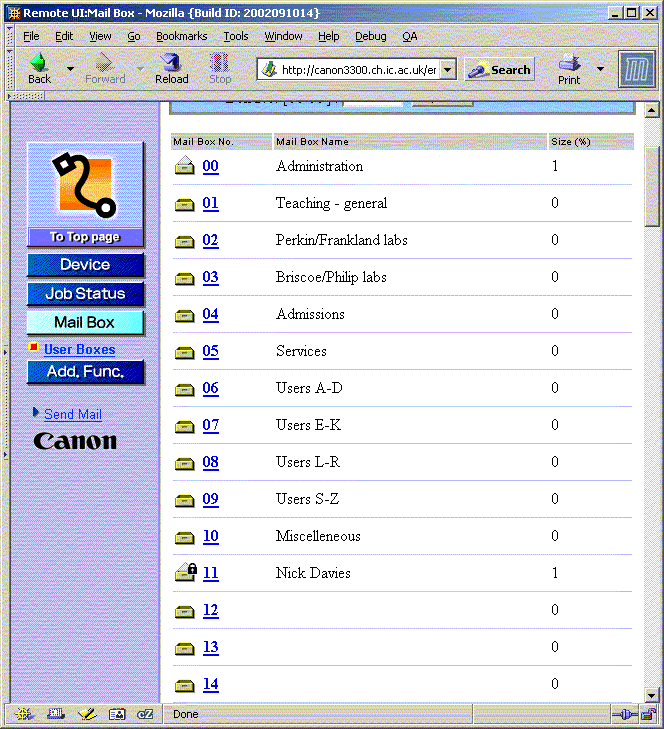Click the online/offline plug icon
Image resolution: width=664 pixels, height=729 pixels.
(x=625, y=714)
